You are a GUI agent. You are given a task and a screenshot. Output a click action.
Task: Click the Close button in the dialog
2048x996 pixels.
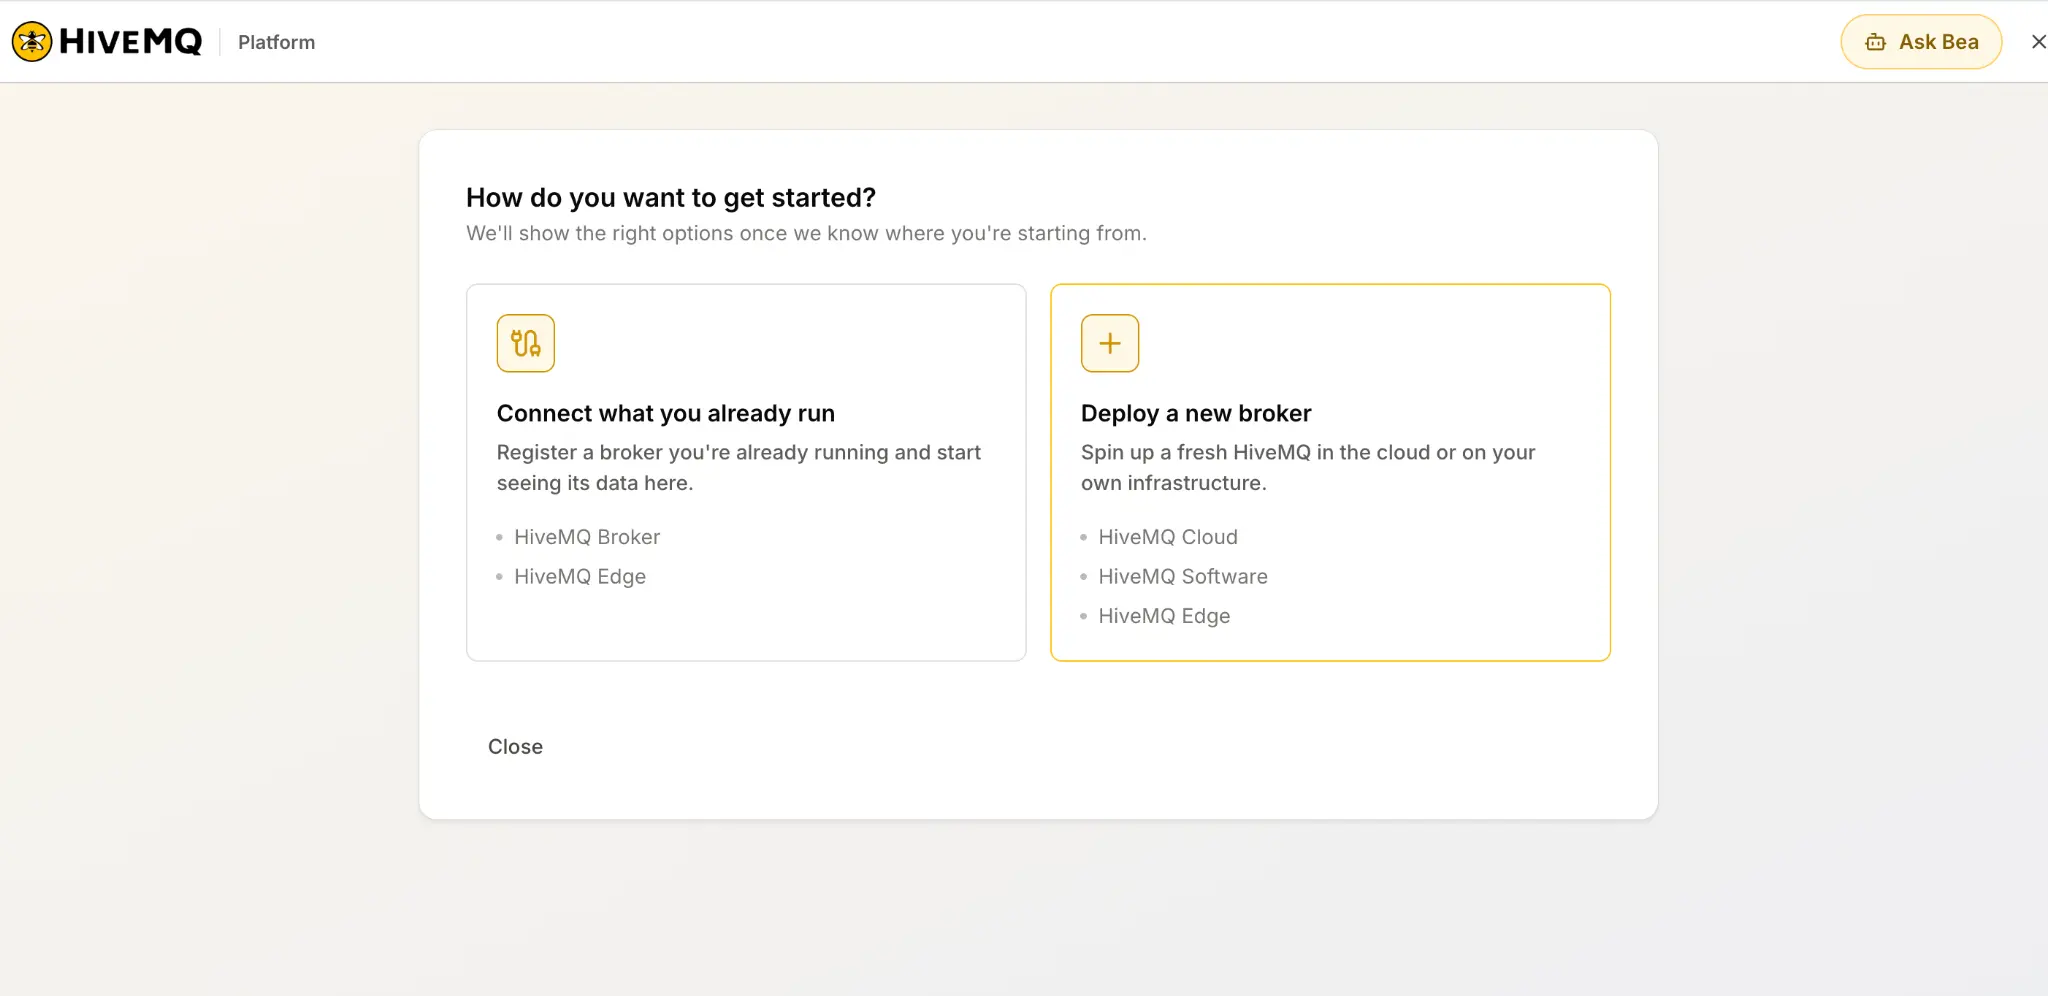tap(515, 747)
